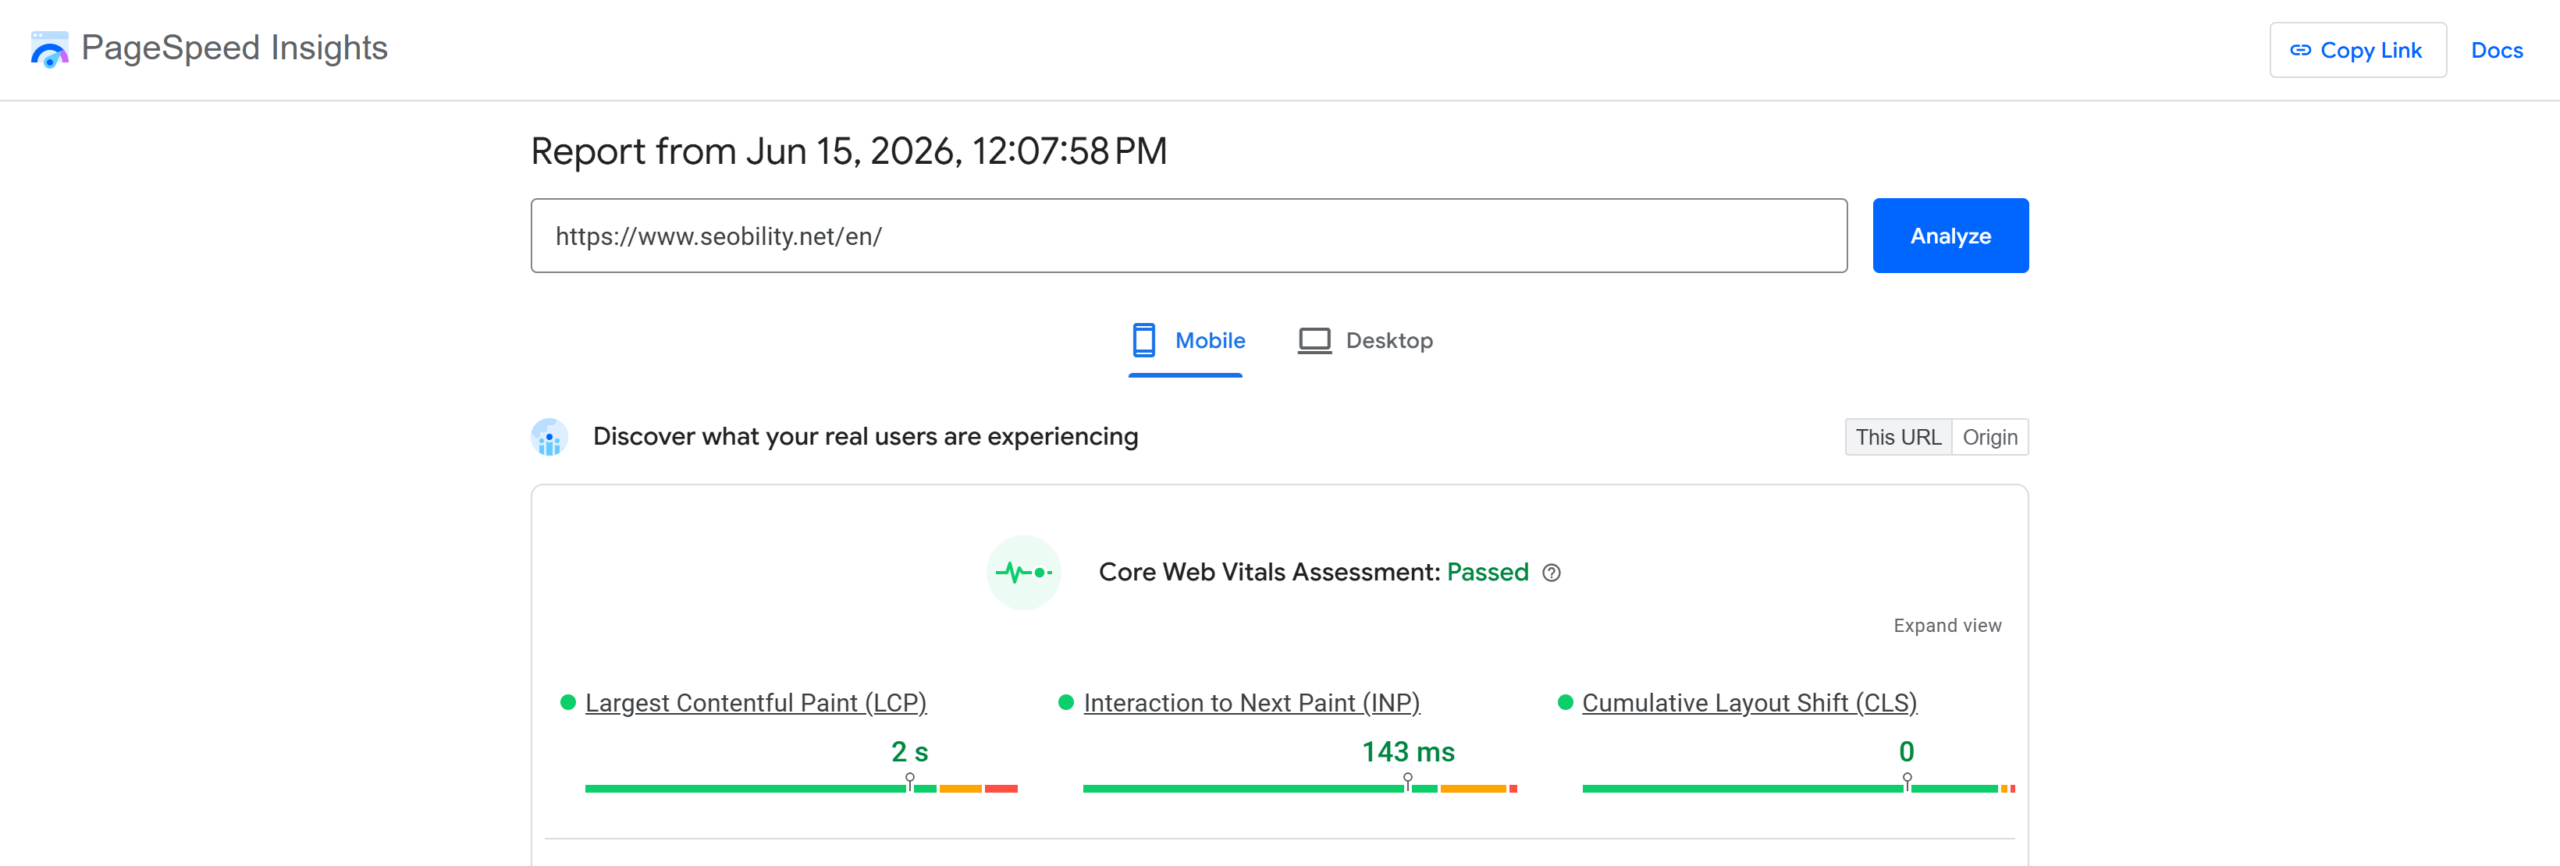Open the help icon next to Passed
Screen dimensions: 2560x866
(x=1551, y=573)
